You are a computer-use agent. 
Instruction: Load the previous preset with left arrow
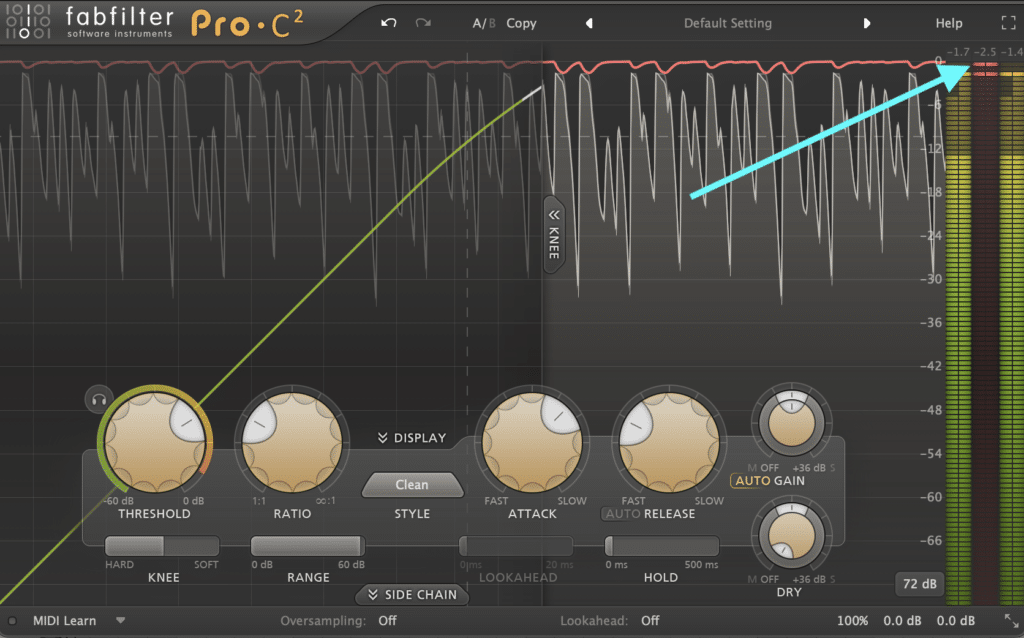589,23
